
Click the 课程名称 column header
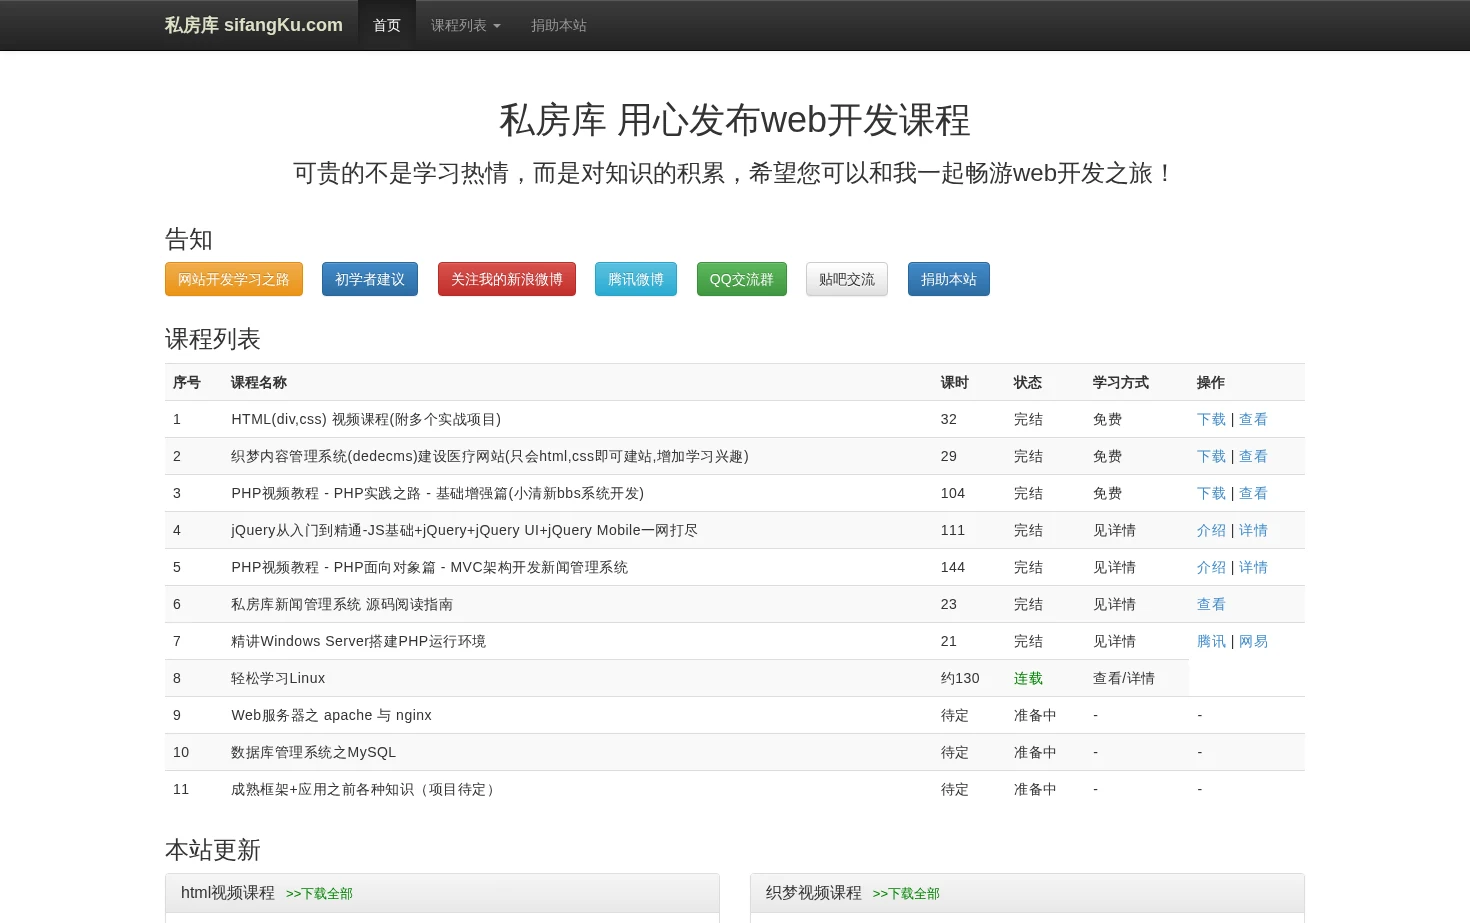(259, 382)
